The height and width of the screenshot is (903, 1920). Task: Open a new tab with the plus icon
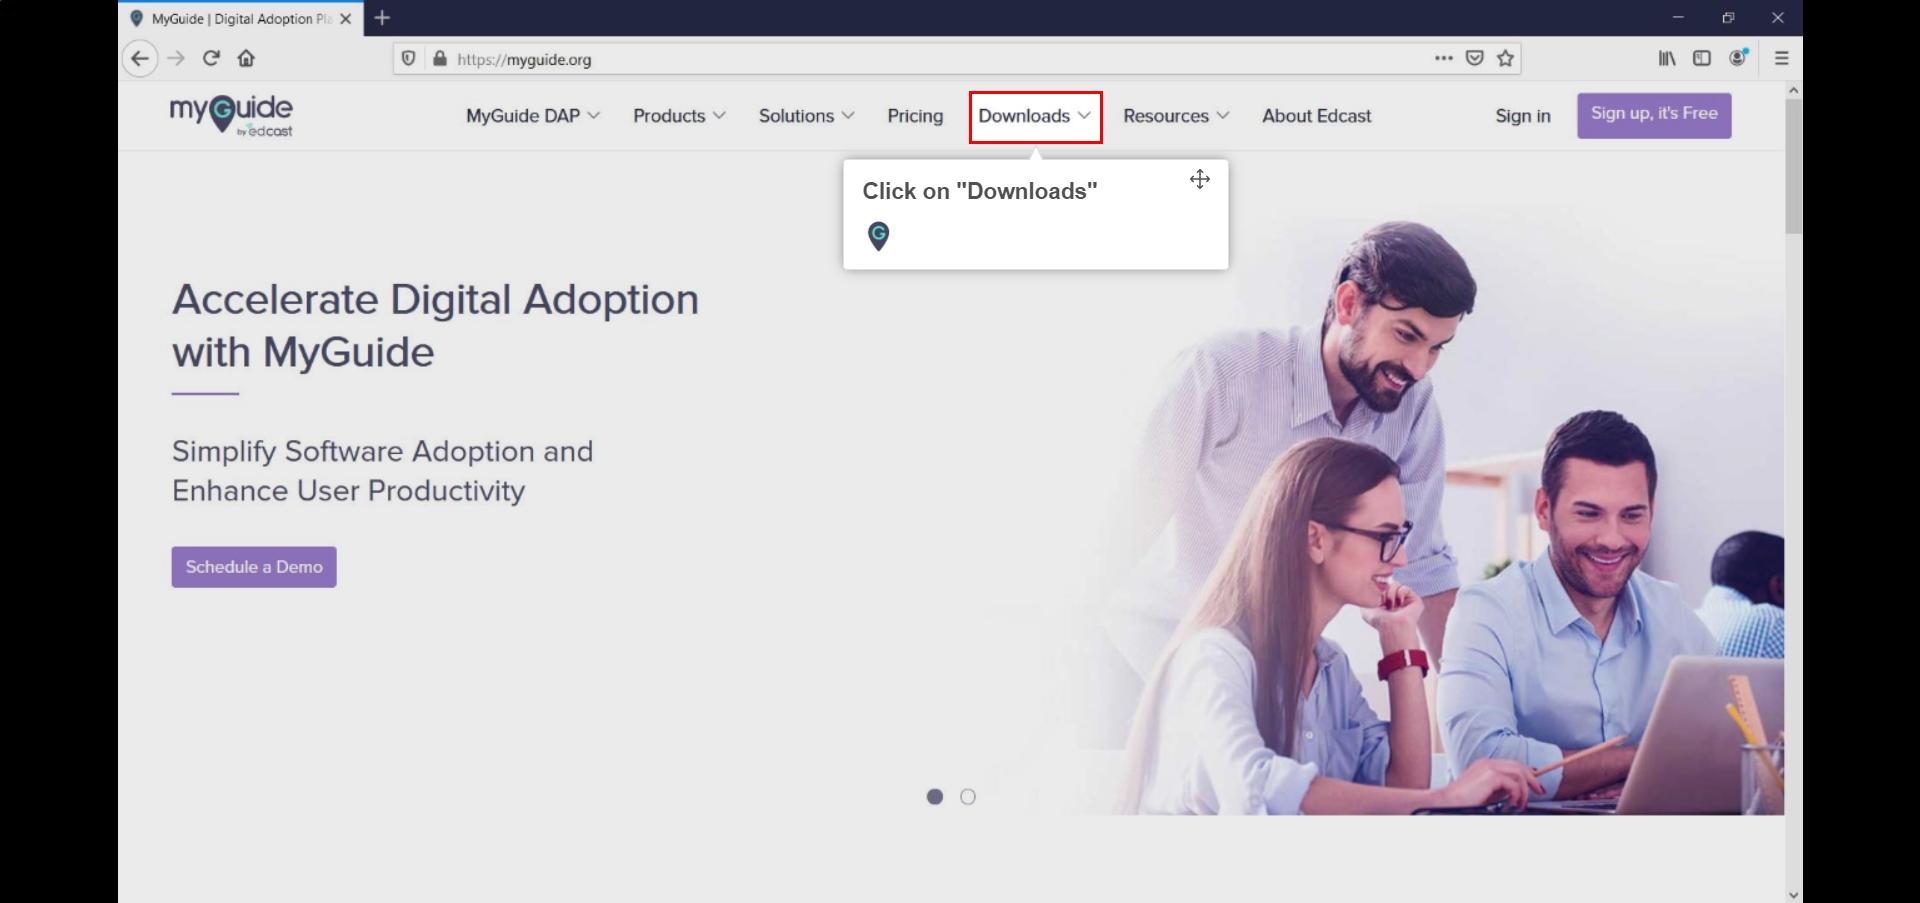pyautogui.click(x=382, y=18)
